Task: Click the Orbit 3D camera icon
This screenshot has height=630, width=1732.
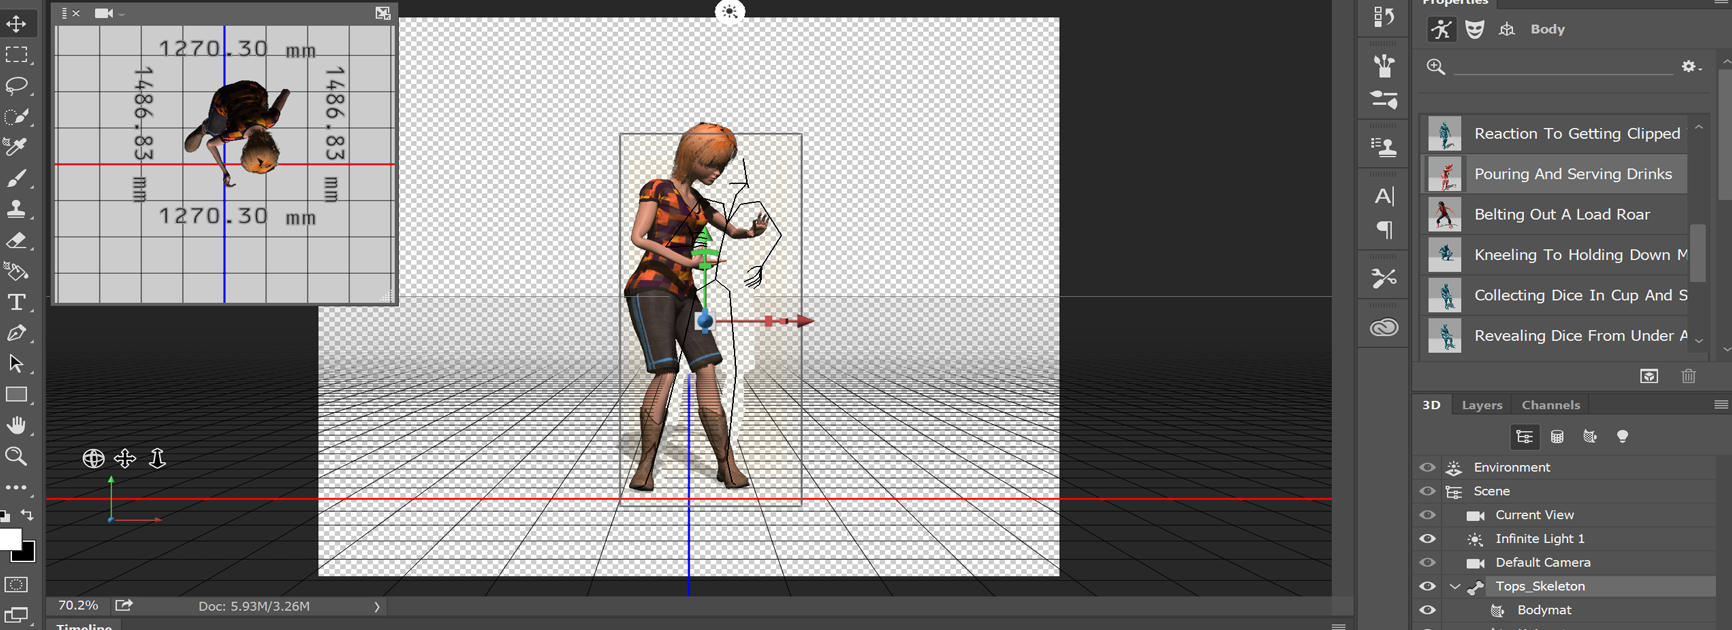Action: click(x=93, y=458)
